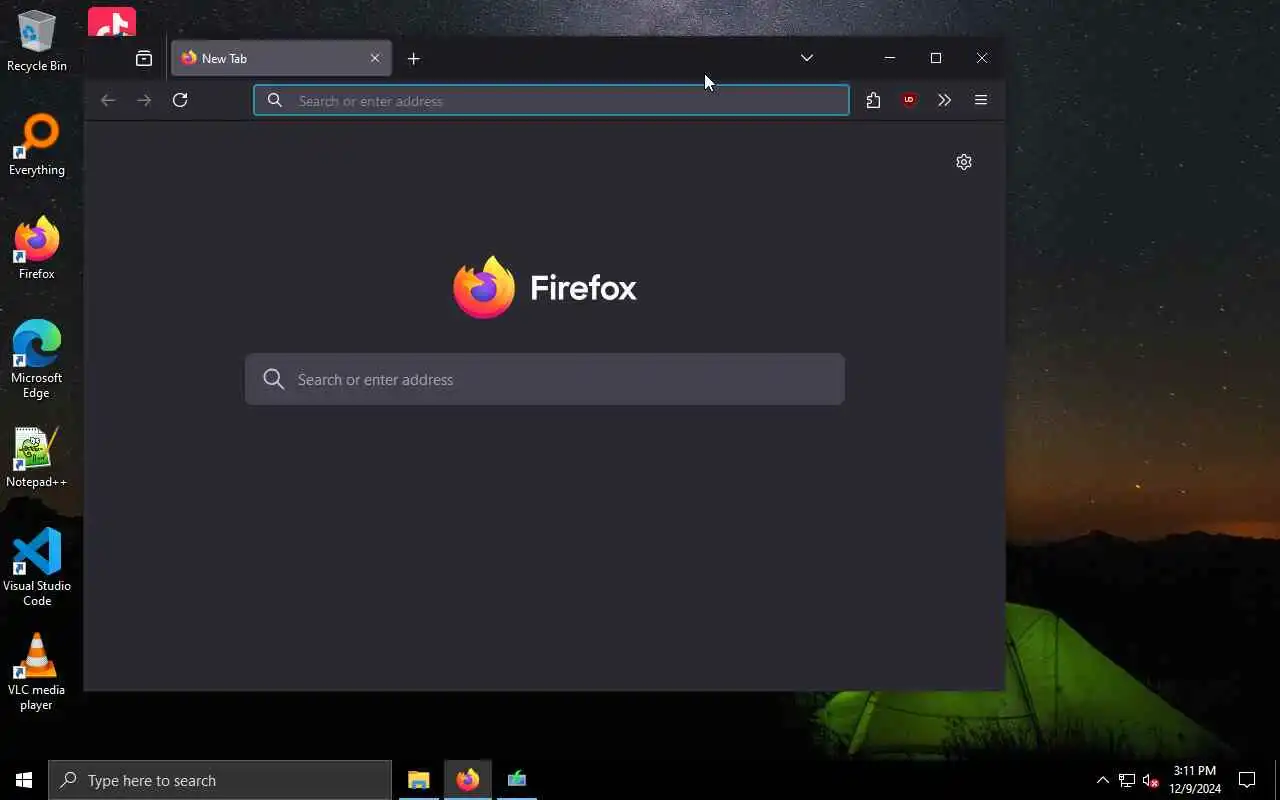Maximize the Firefox window
This screenshot has width=1280, height=800.
click(936, 58)
